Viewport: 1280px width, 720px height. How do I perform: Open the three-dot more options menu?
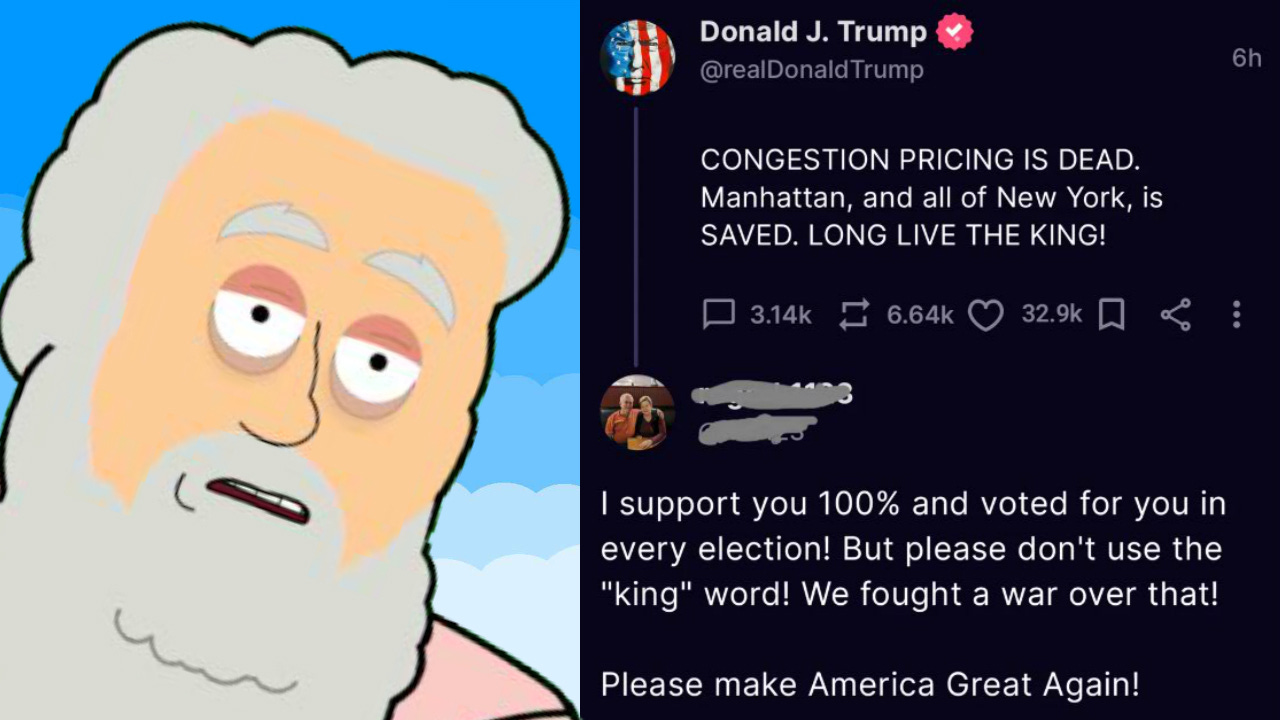pyautogui.click(x=1236, y=315)
